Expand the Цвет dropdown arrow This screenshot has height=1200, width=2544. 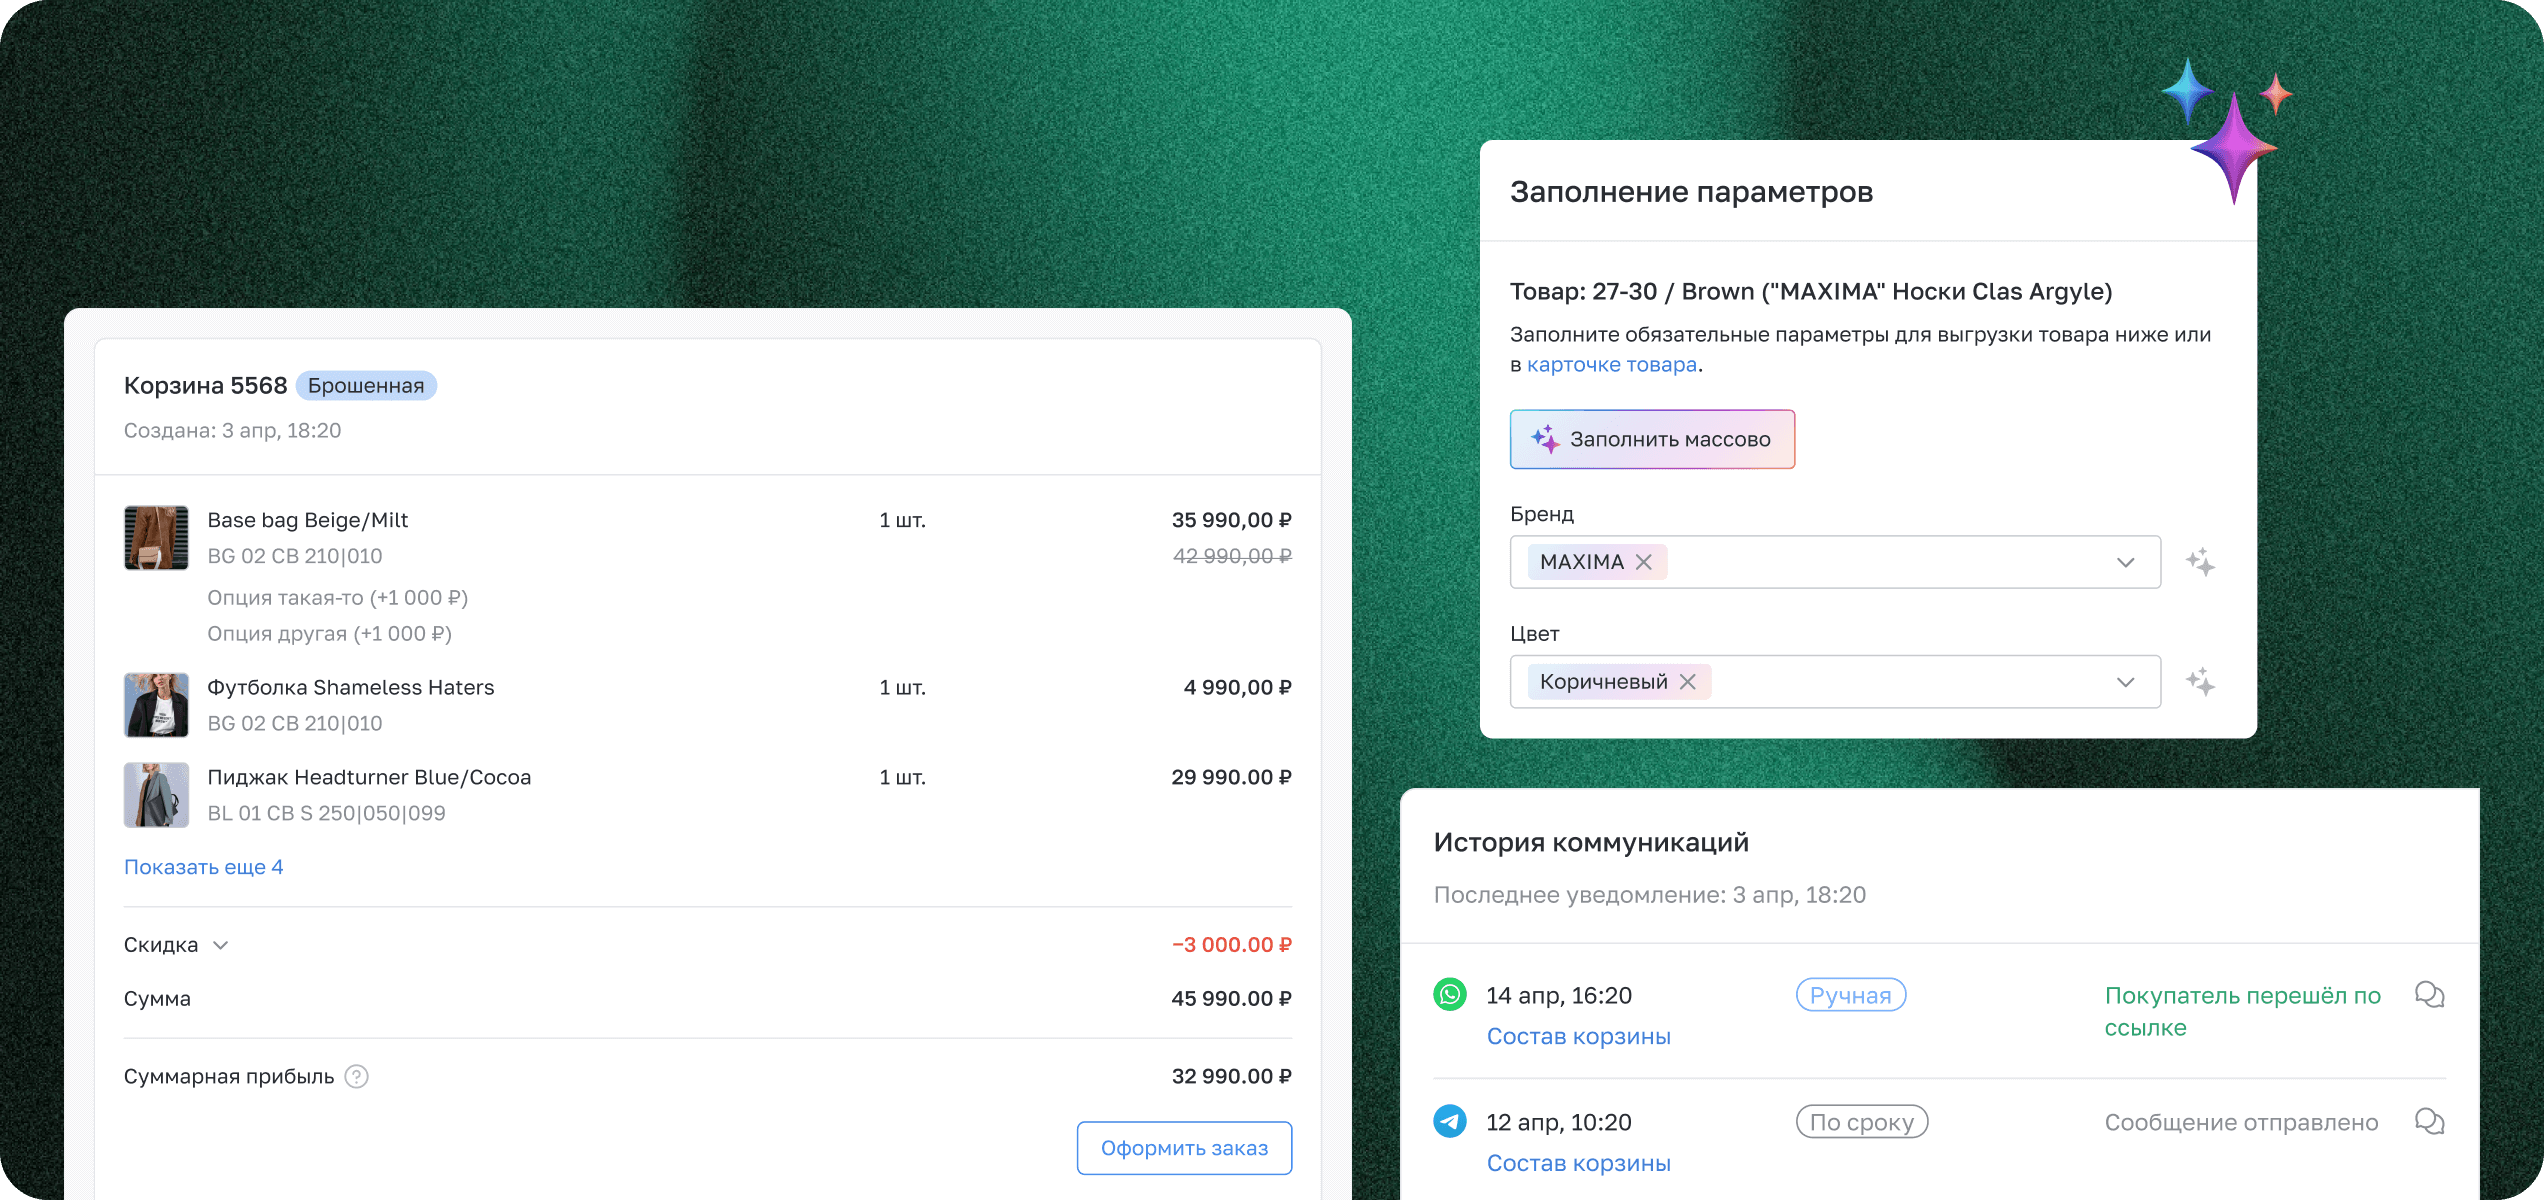(2126, 682)
